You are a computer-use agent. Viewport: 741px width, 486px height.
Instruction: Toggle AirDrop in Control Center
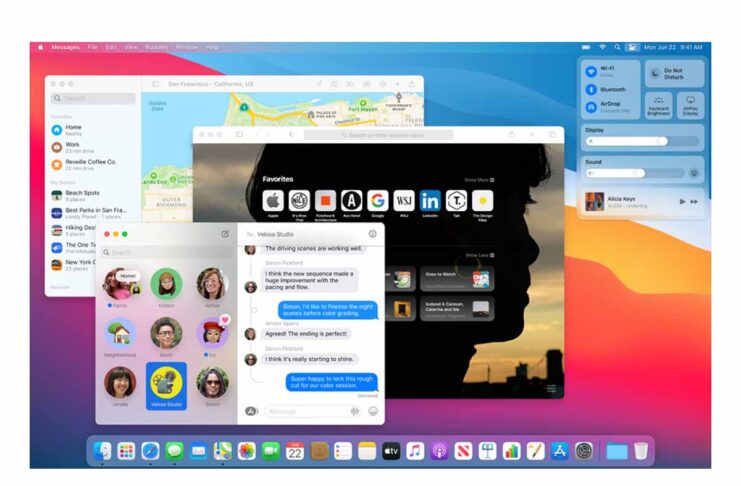coord(591,107)
